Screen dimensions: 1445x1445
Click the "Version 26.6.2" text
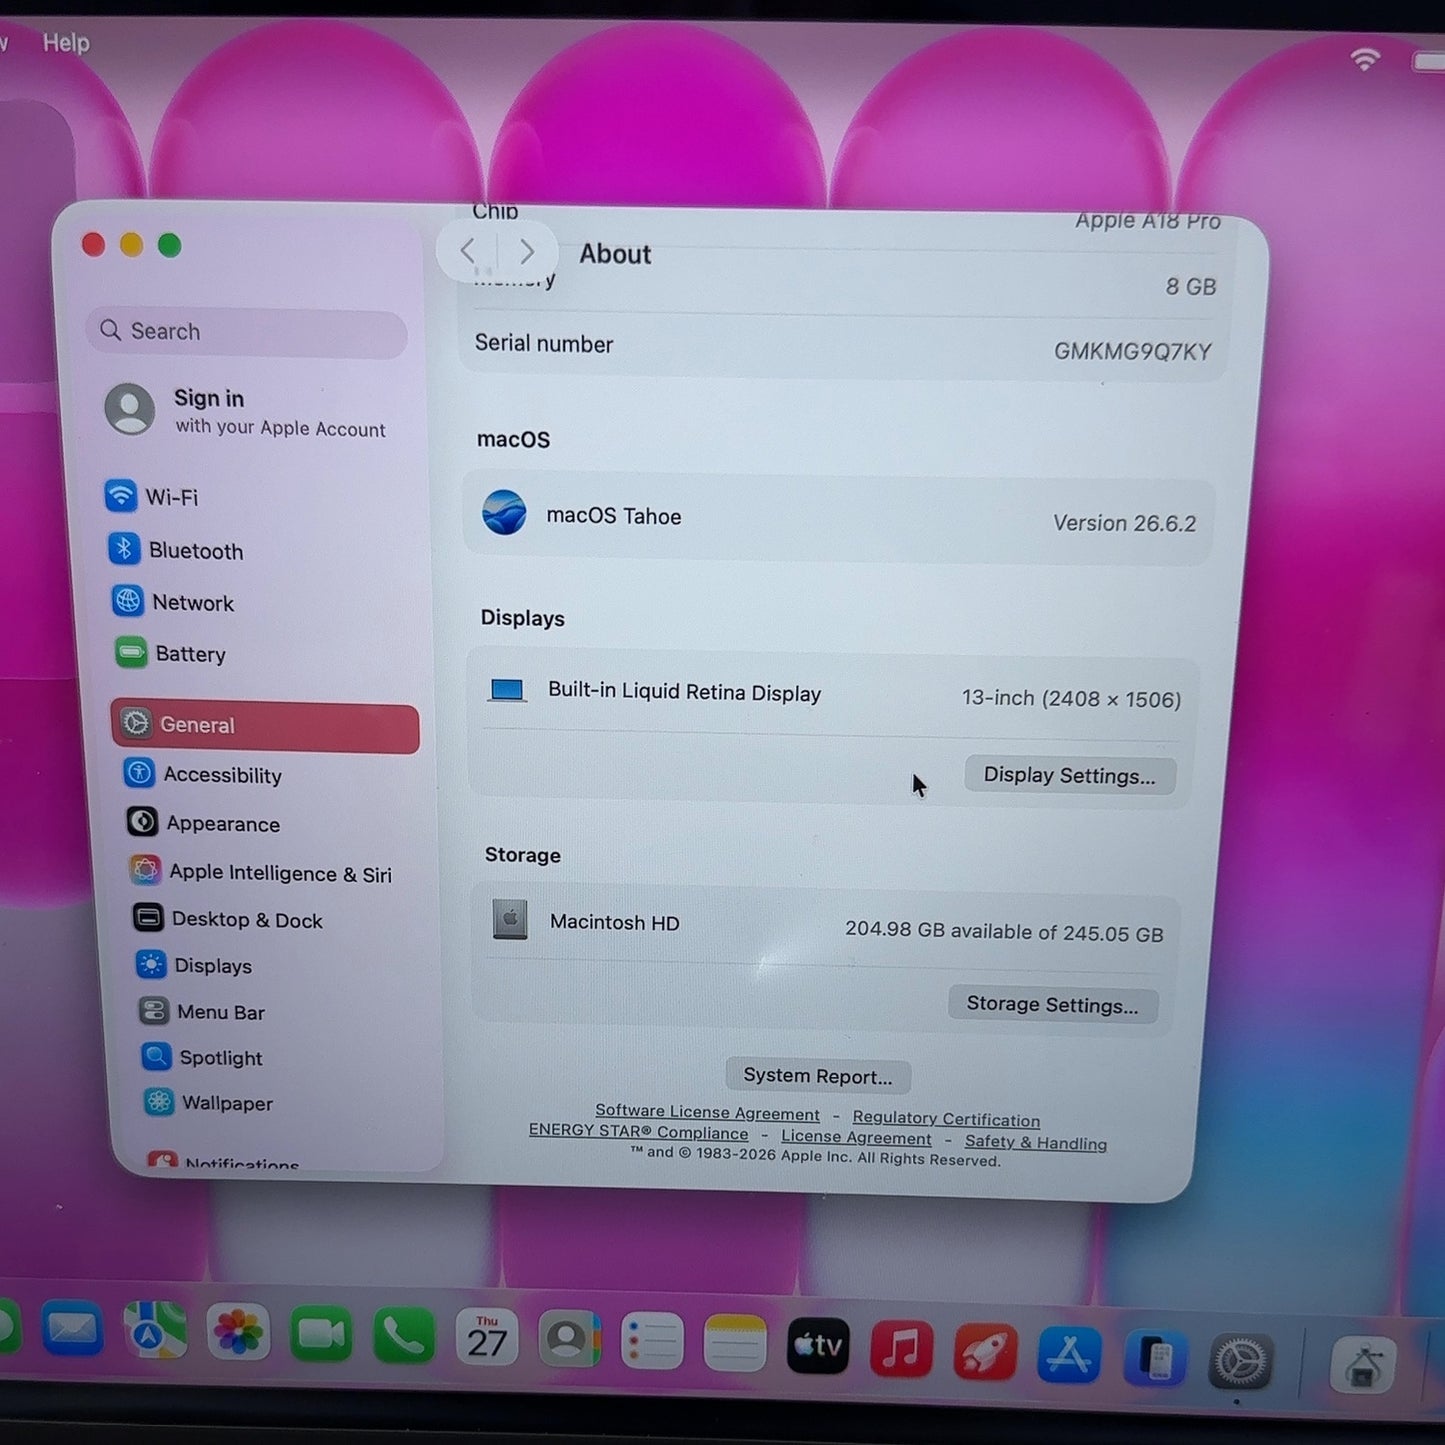1124,523
